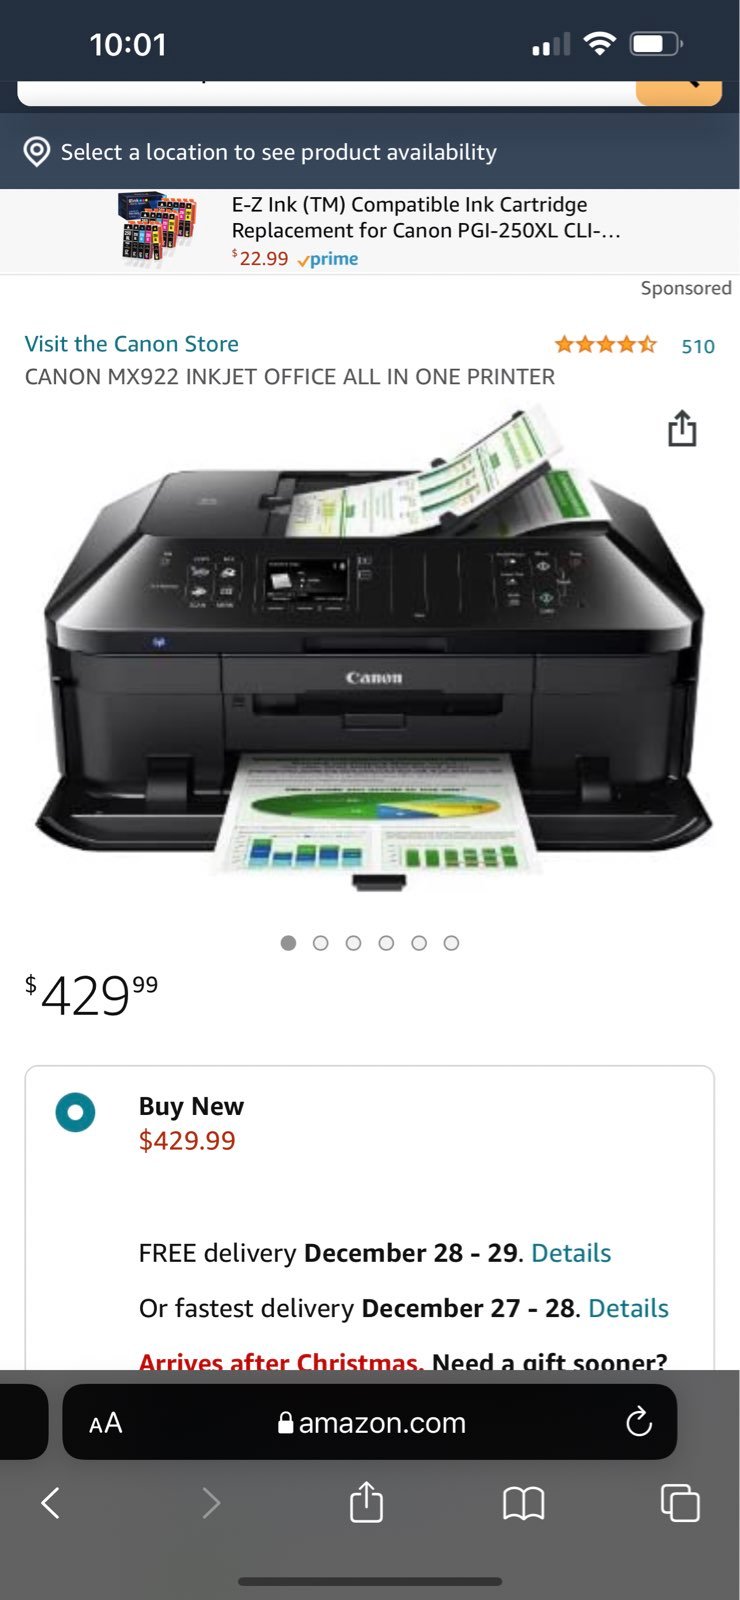Image resolution: width=740 pixels, height=1600 pixels.
Task: Open Details link for FREE delivery
Action: 571,1253
